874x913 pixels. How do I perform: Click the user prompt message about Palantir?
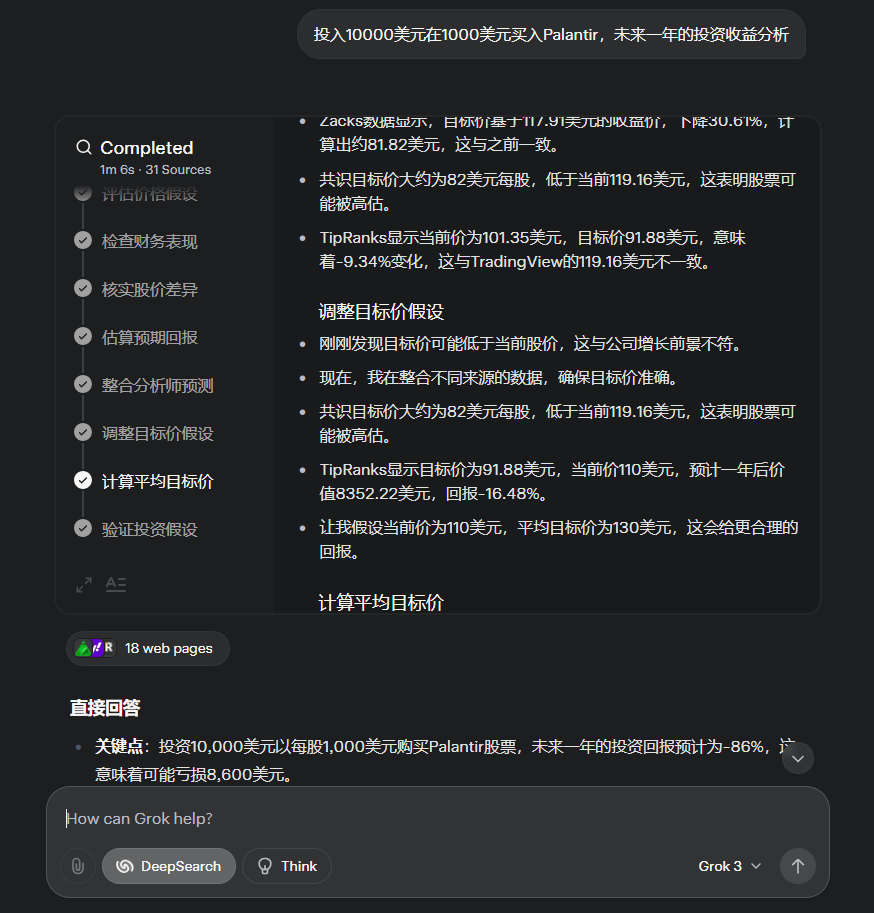pos(551,34)
